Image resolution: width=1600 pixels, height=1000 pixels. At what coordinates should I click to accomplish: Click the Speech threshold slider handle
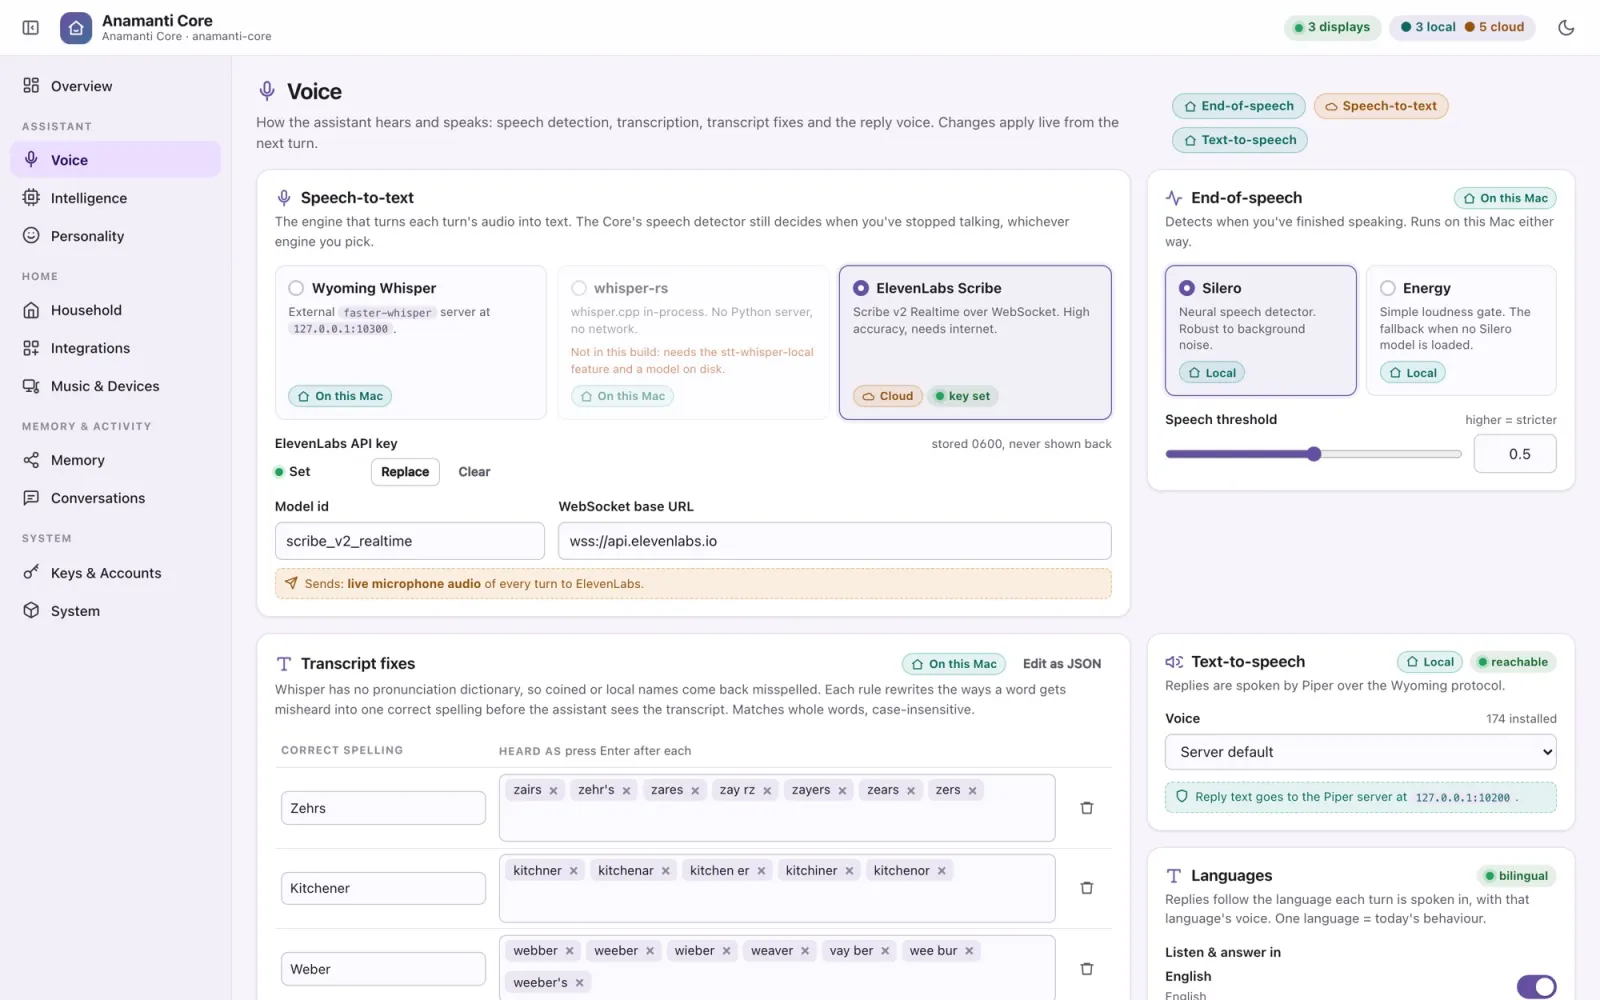point(1314,454)
